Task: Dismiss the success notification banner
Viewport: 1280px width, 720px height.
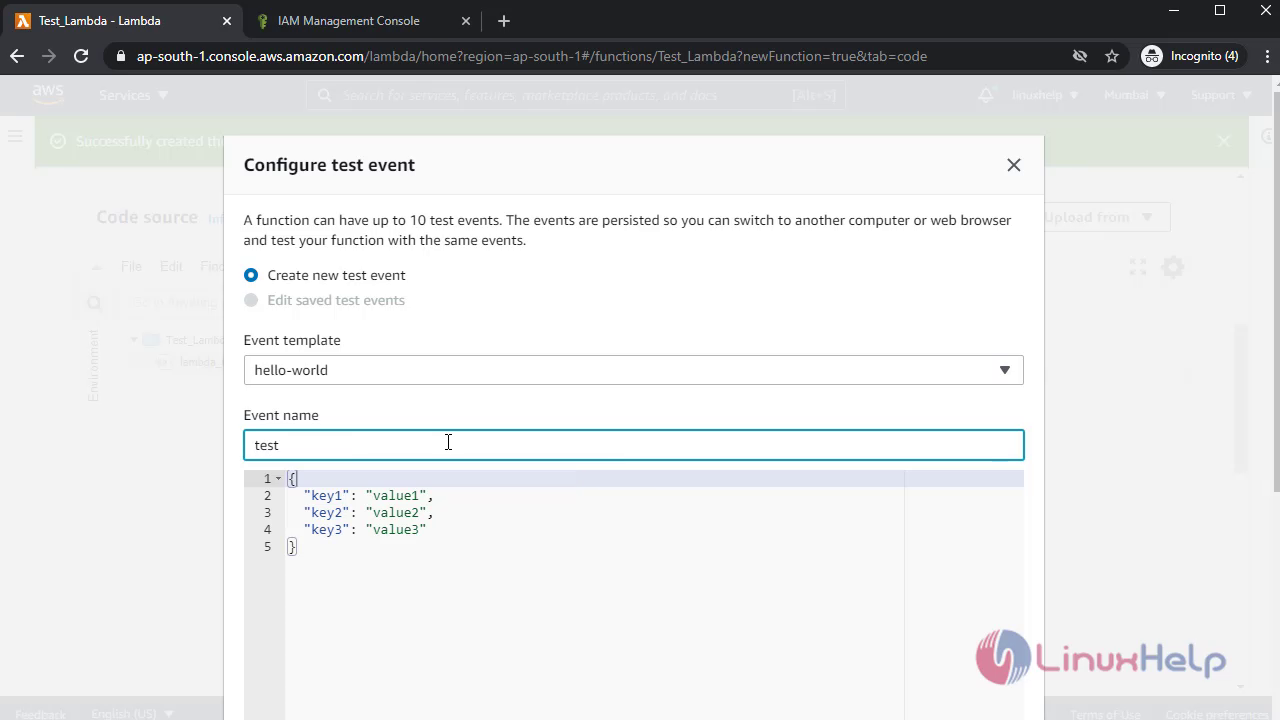Action: [x=1224, y=141]
